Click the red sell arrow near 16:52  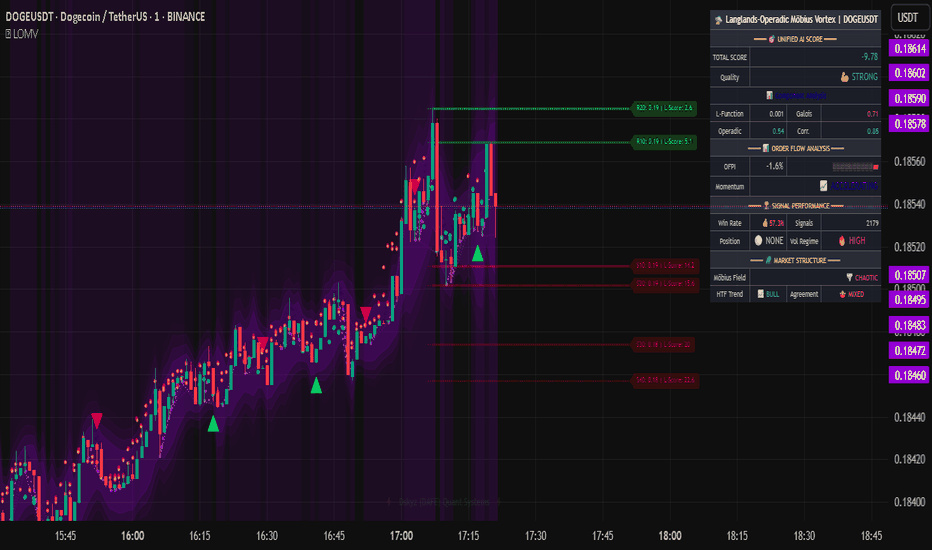click(366, 315)
